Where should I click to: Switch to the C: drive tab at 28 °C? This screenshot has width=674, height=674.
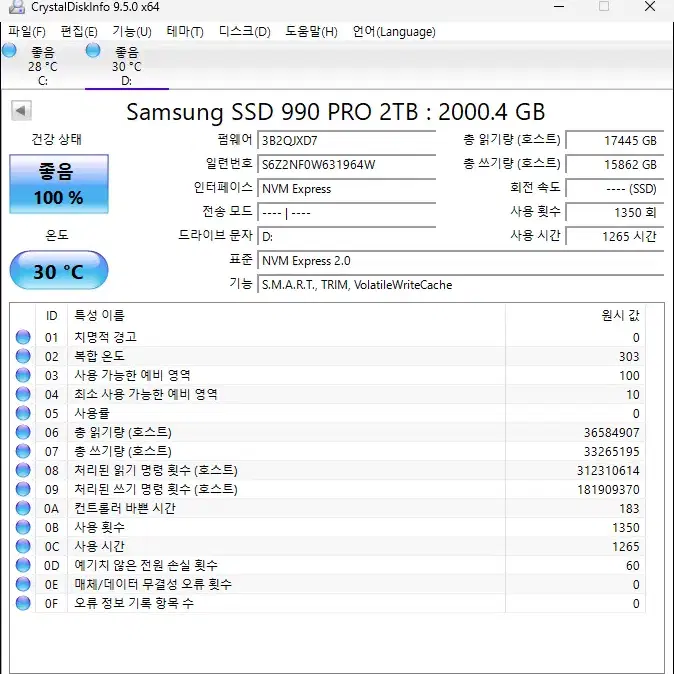pyautogui.click(x=43, y=66)
